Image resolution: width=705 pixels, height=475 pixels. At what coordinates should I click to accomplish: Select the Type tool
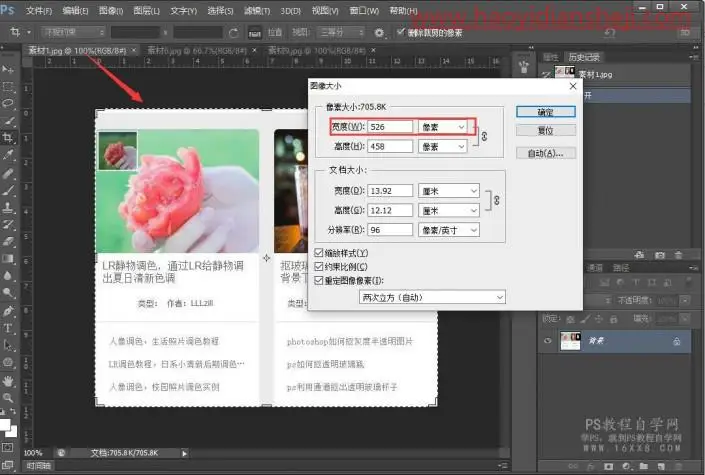[x=8, y=328]
